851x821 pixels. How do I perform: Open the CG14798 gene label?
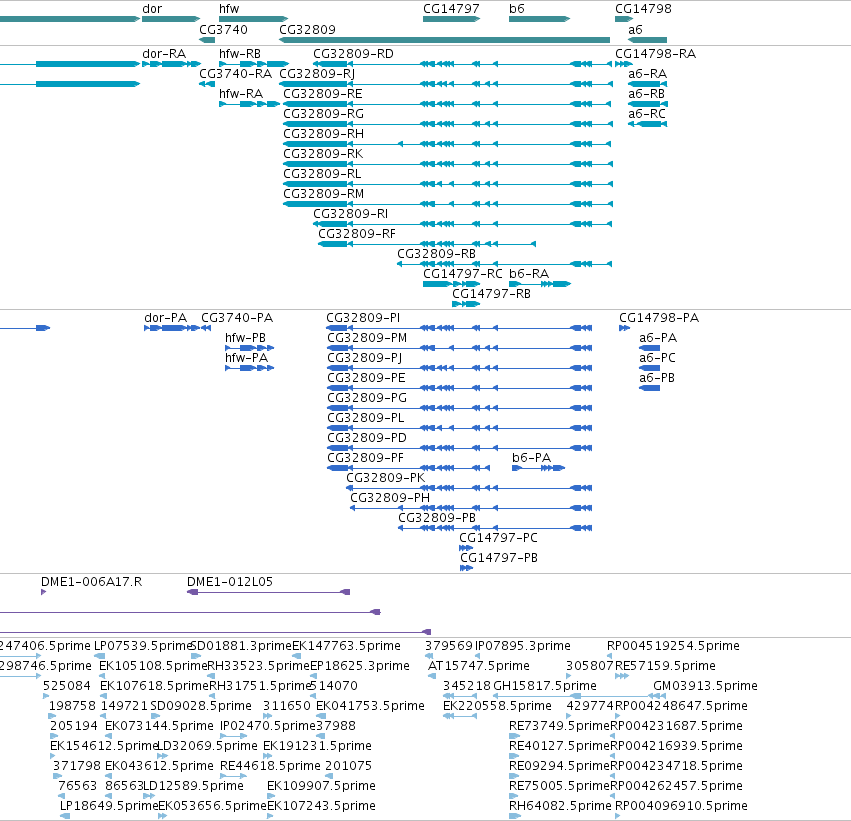[643, 9]
